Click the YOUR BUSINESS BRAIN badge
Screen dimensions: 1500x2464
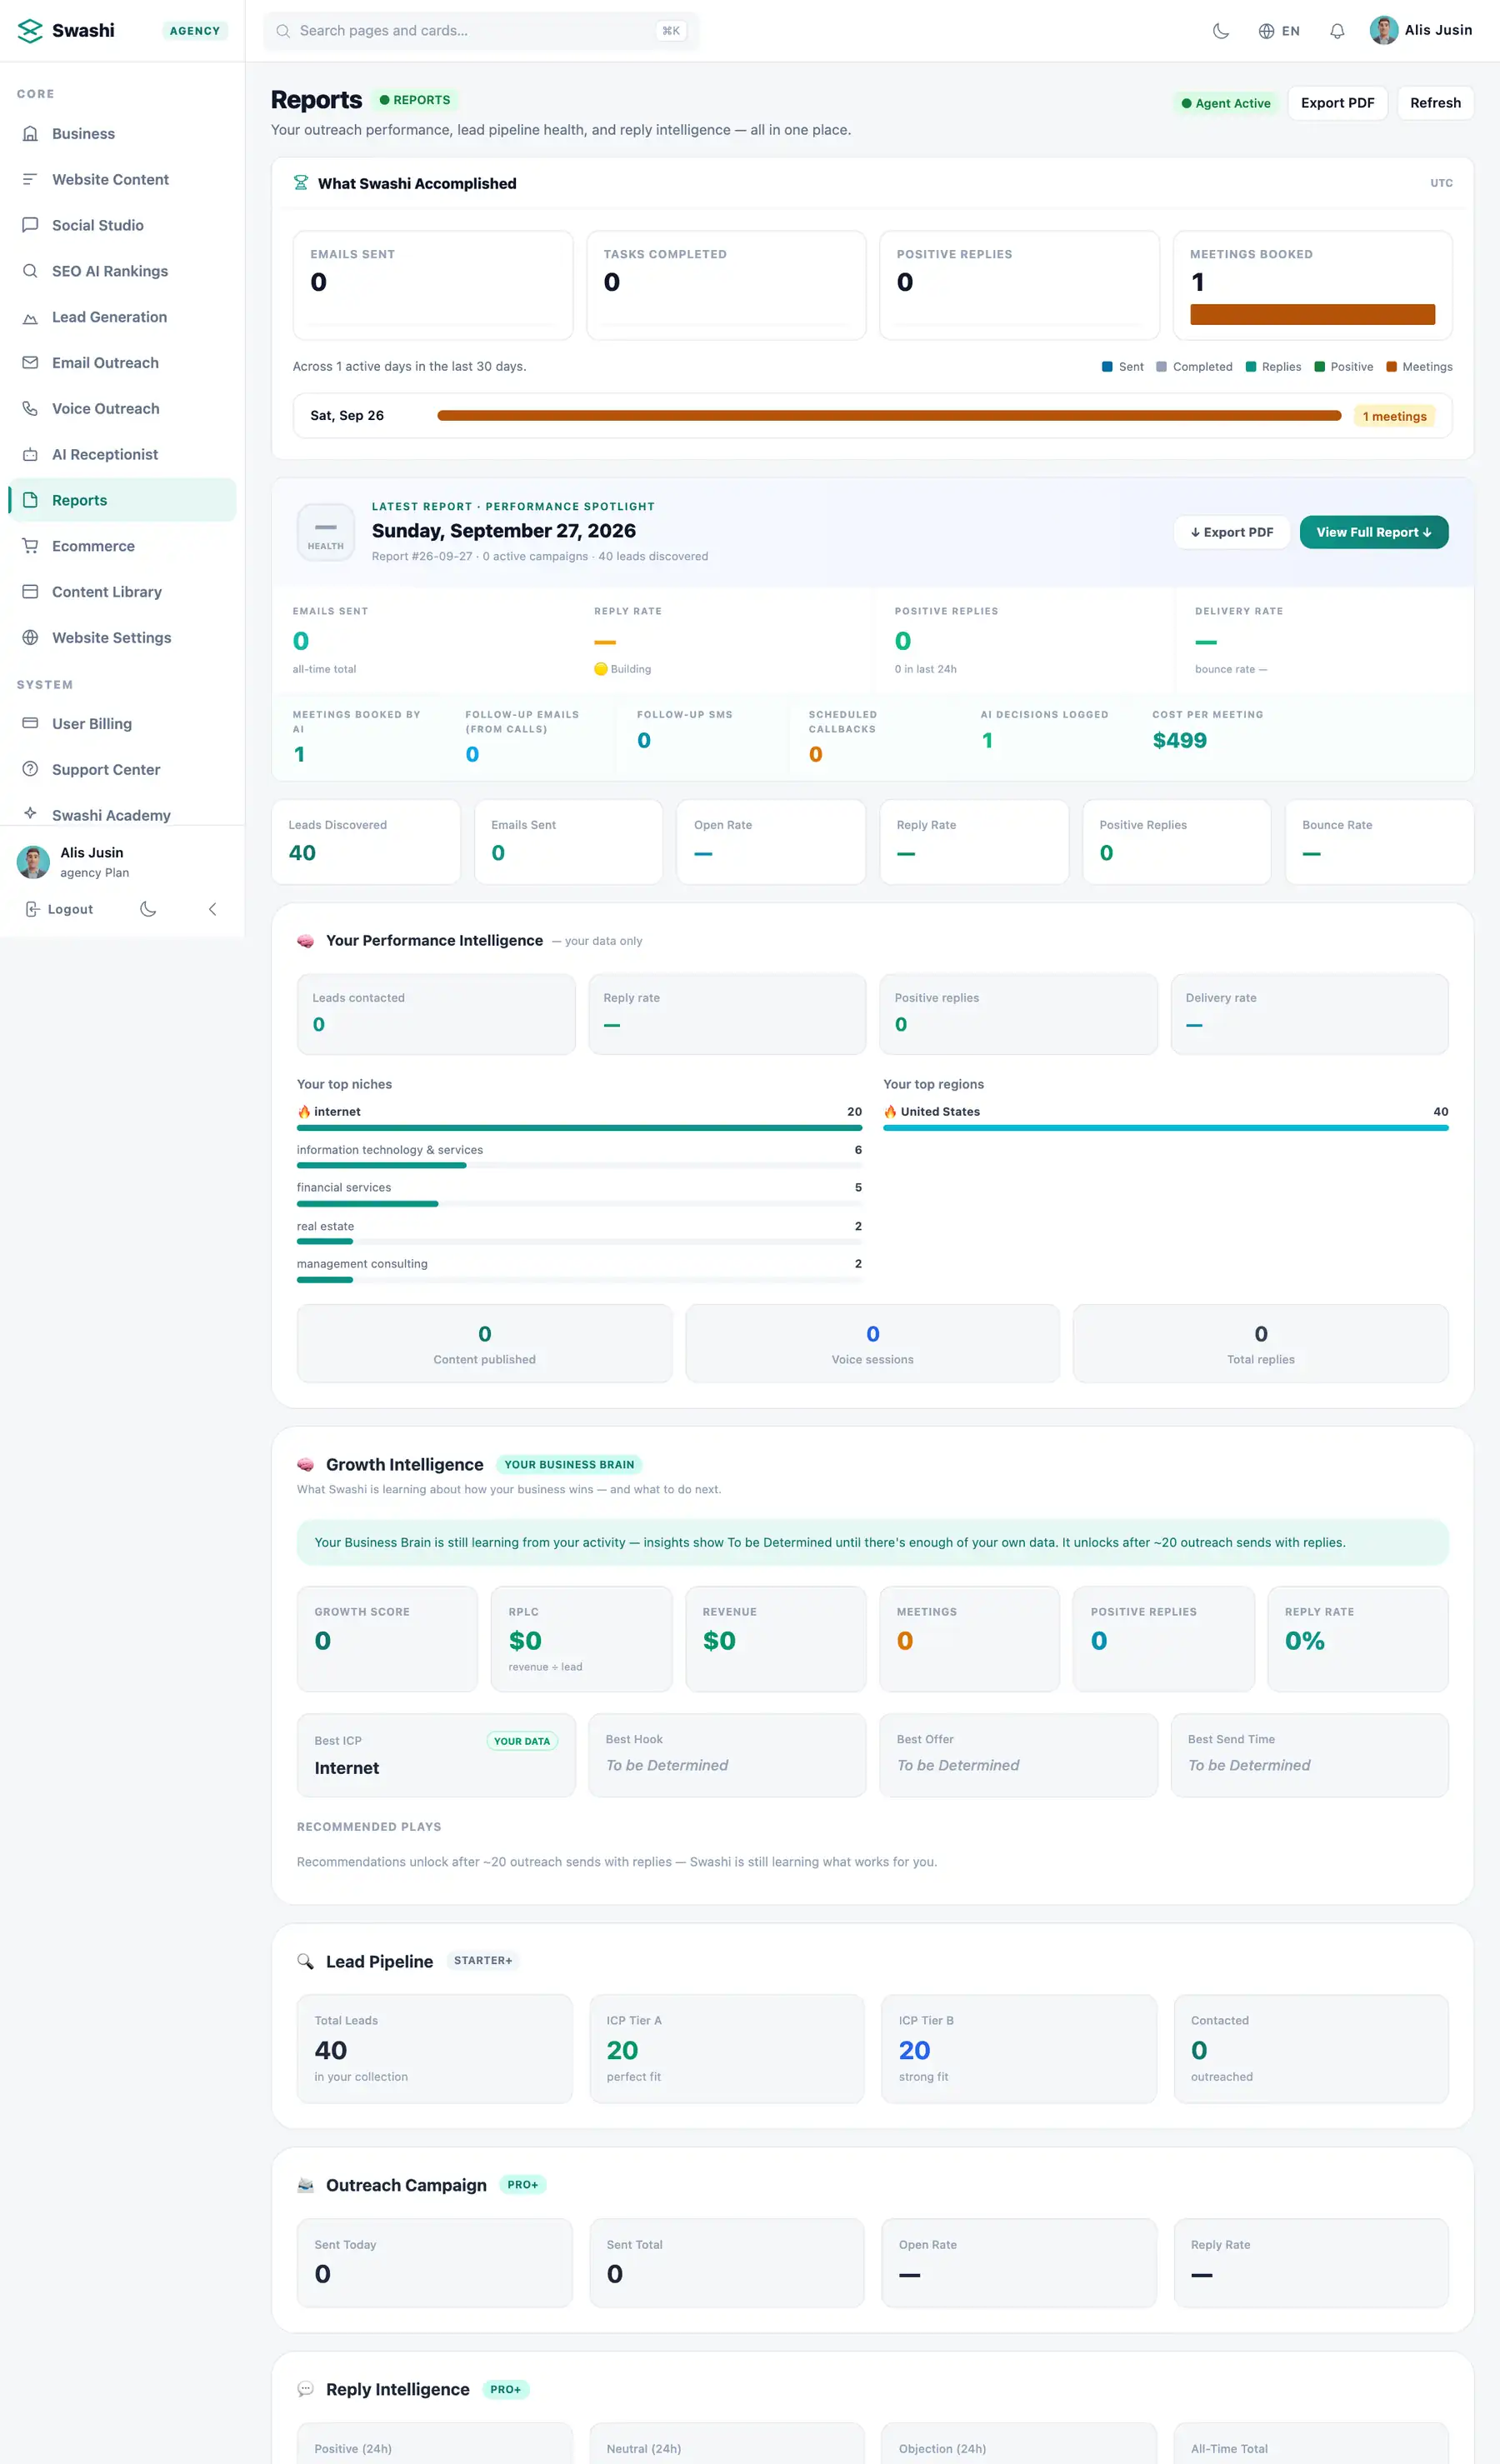(569, 1464)
